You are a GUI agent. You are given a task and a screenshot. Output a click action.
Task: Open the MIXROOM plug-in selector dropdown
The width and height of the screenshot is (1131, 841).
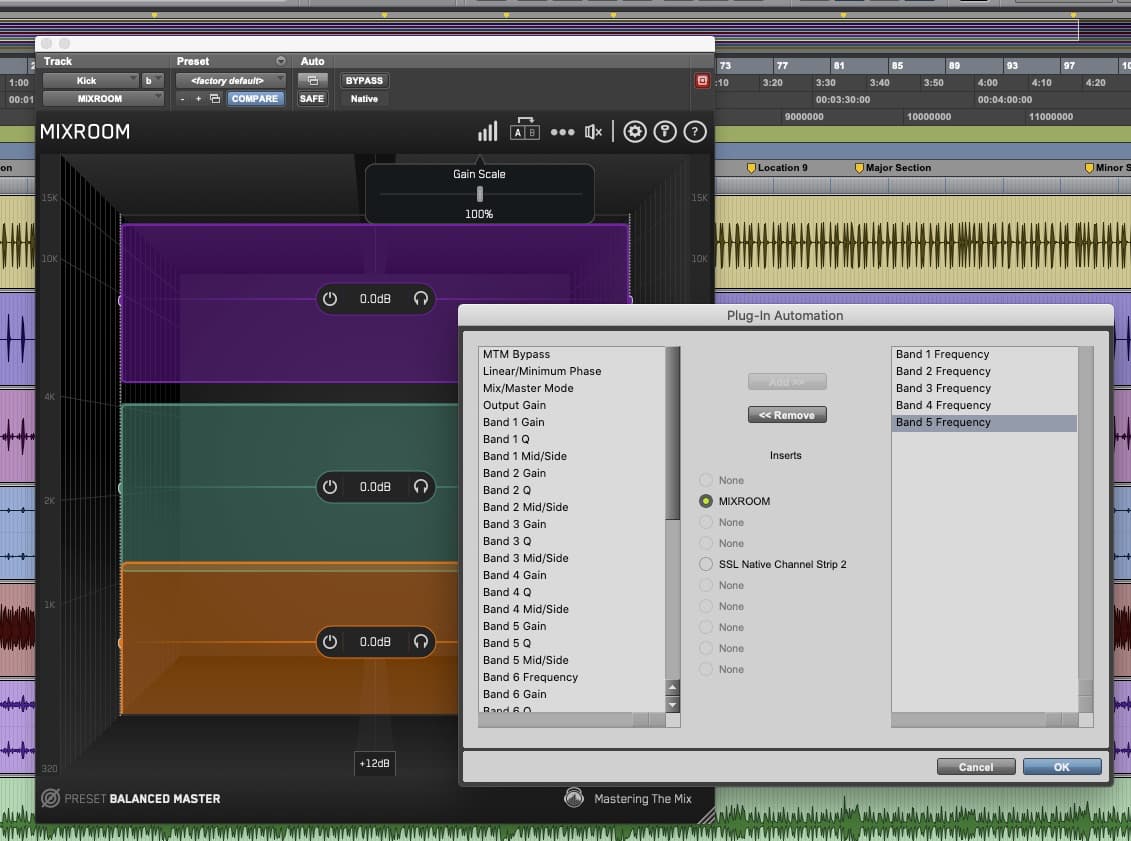pos(102,99)
